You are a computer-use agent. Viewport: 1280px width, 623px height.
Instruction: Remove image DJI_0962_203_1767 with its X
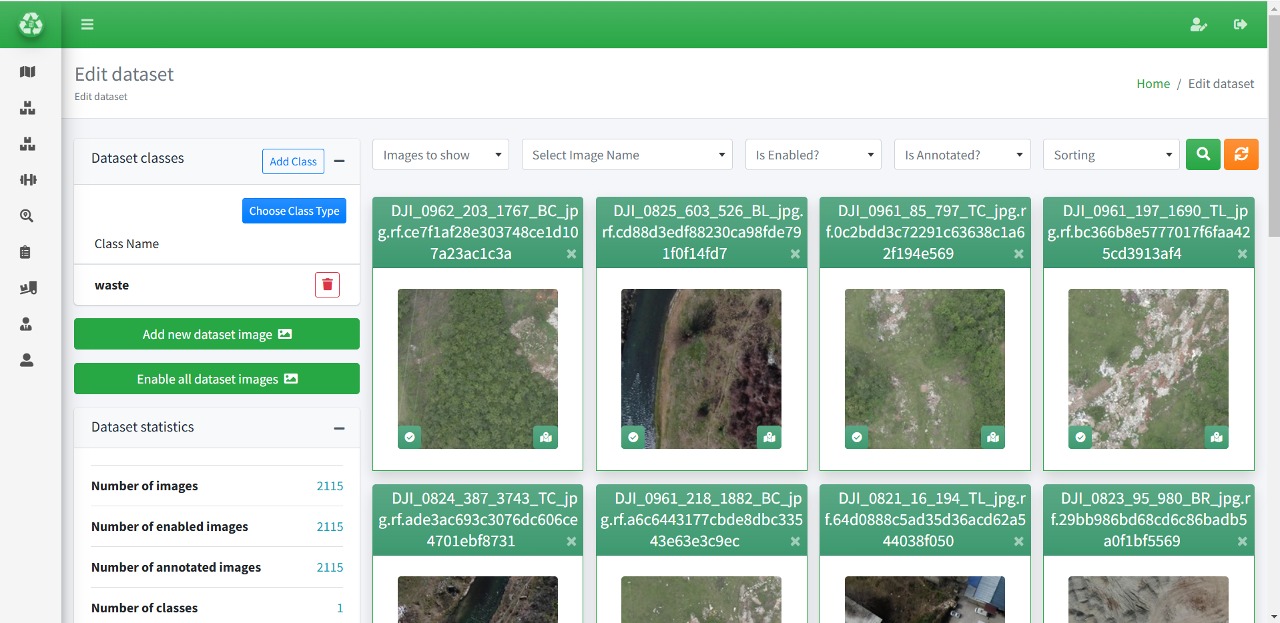pos(572,254)
